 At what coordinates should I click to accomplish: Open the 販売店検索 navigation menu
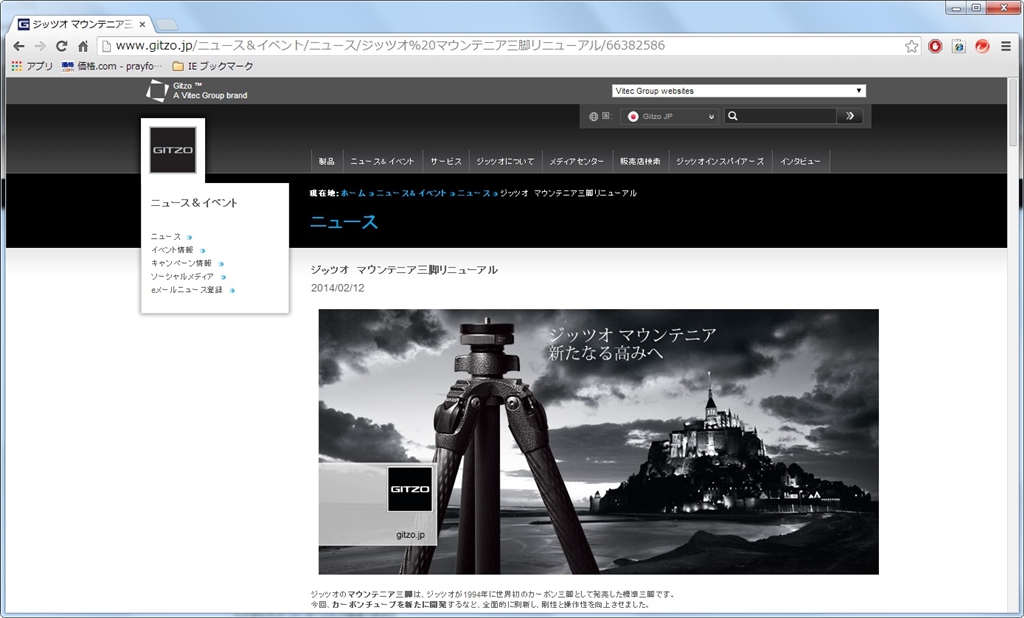(x=640, y=161)
